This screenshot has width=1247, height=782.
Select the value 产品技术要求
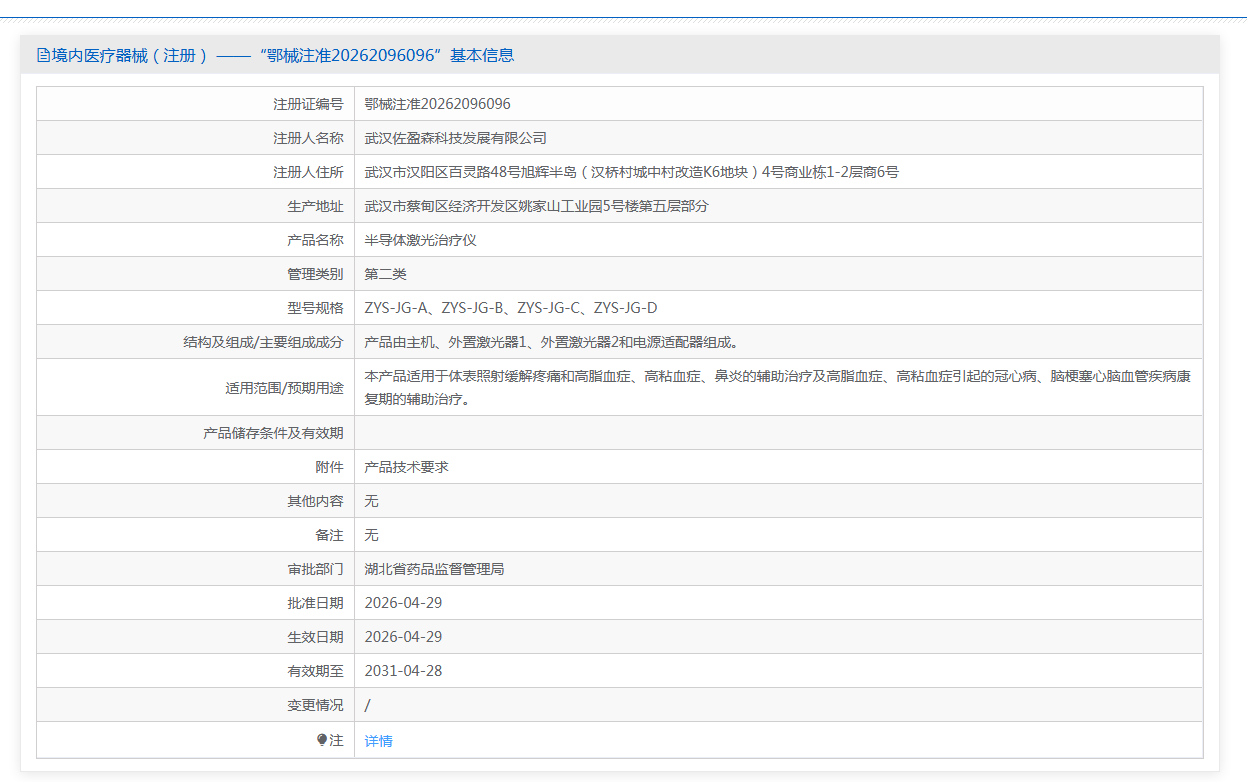tap(407, 467)
